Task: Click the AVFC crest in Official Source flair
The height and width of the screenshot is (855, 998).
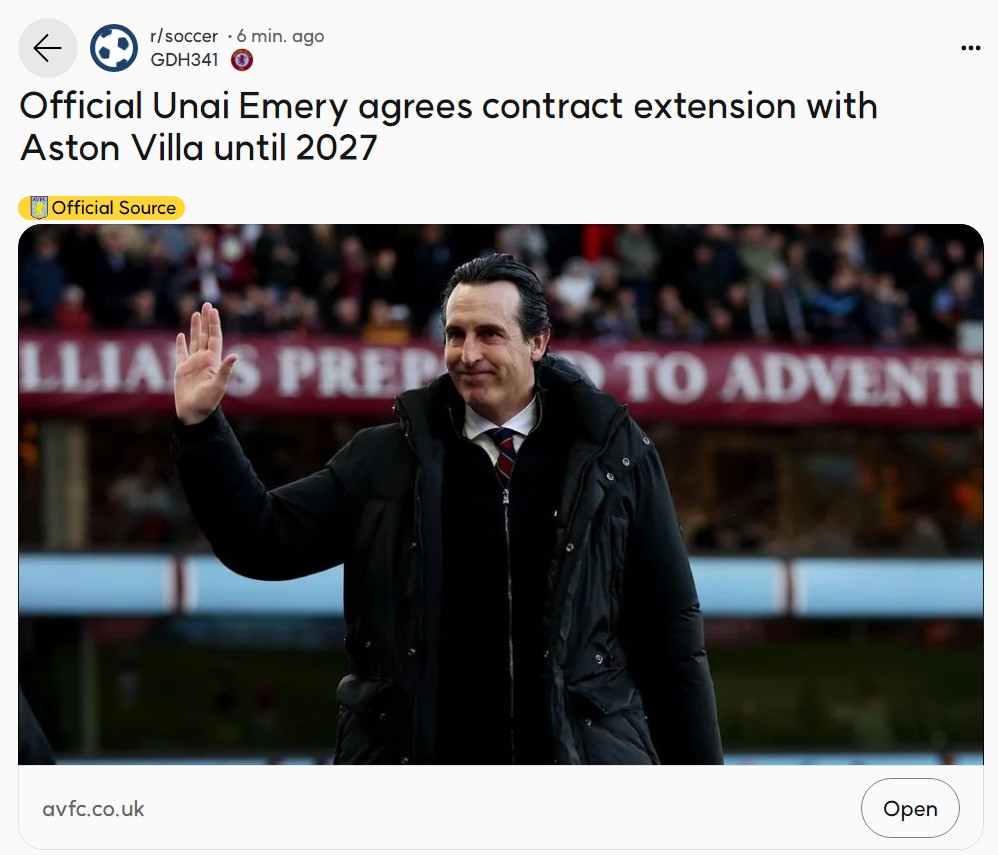Action: 39,208
